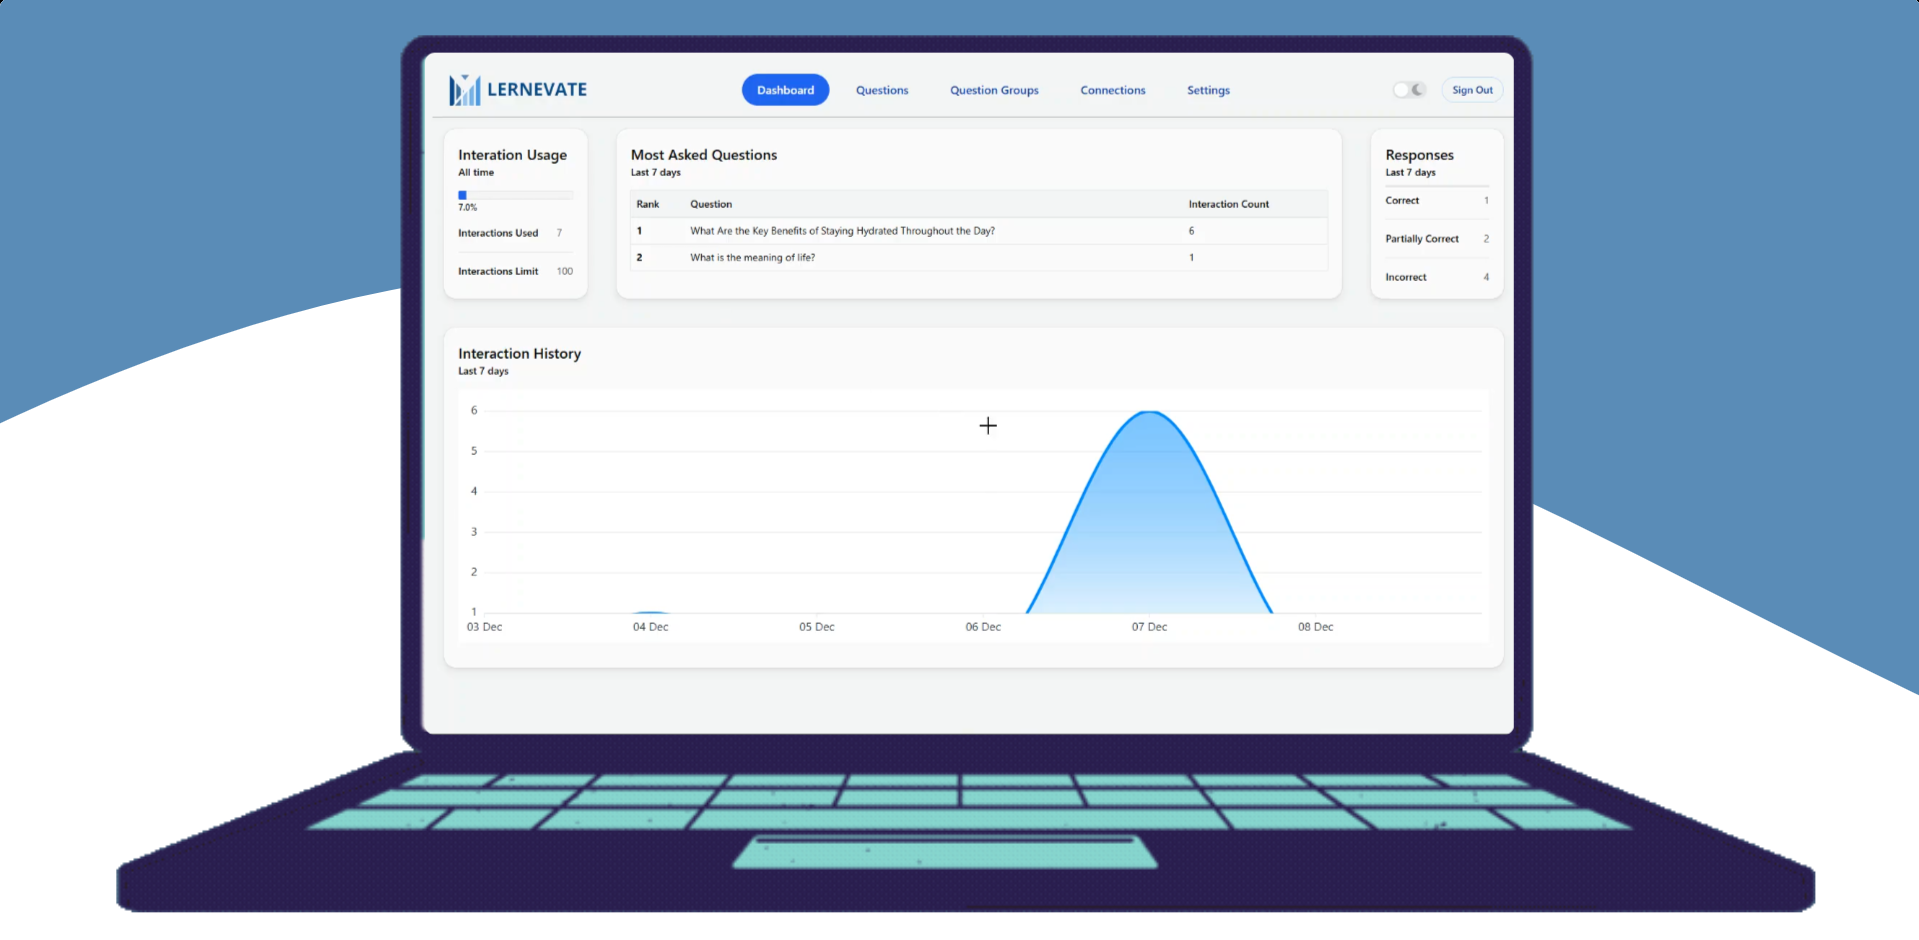The image size is (1919, 940).
Task: Select the hydration benefits question row
Action: (x=979, y=231)
